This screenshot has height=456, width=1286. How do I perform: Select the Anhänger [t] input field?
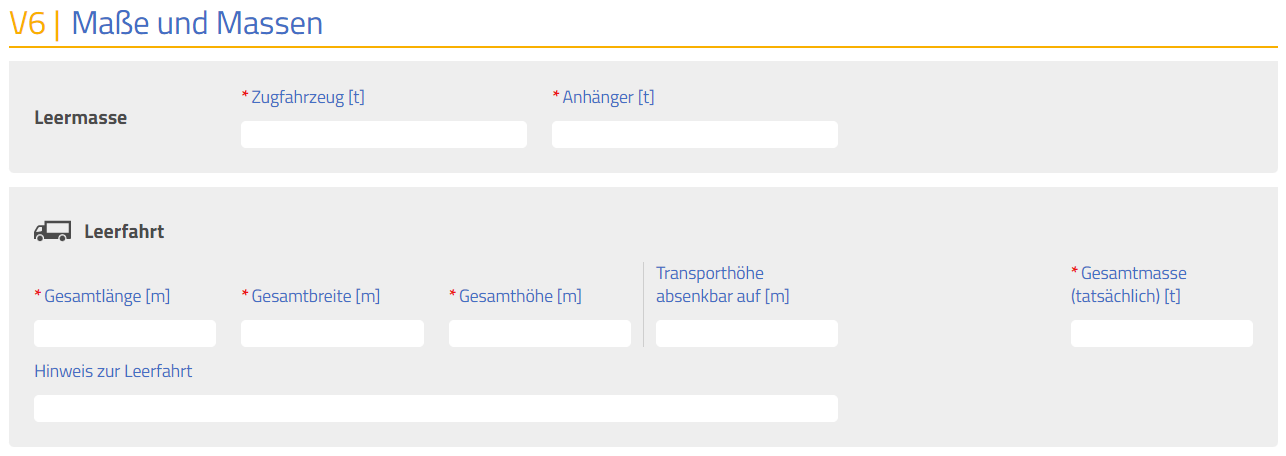pos(695,135)
